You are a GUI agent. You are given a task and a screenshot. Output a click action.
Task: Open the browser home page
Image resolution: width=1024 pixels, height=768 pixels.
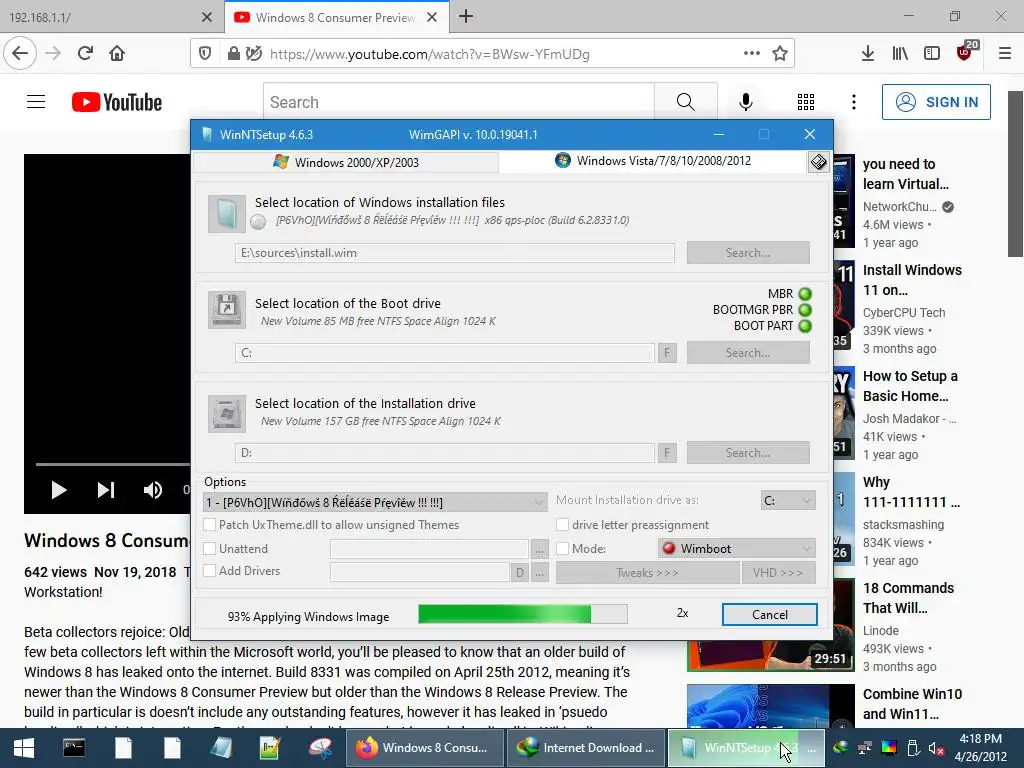[117, 54]
